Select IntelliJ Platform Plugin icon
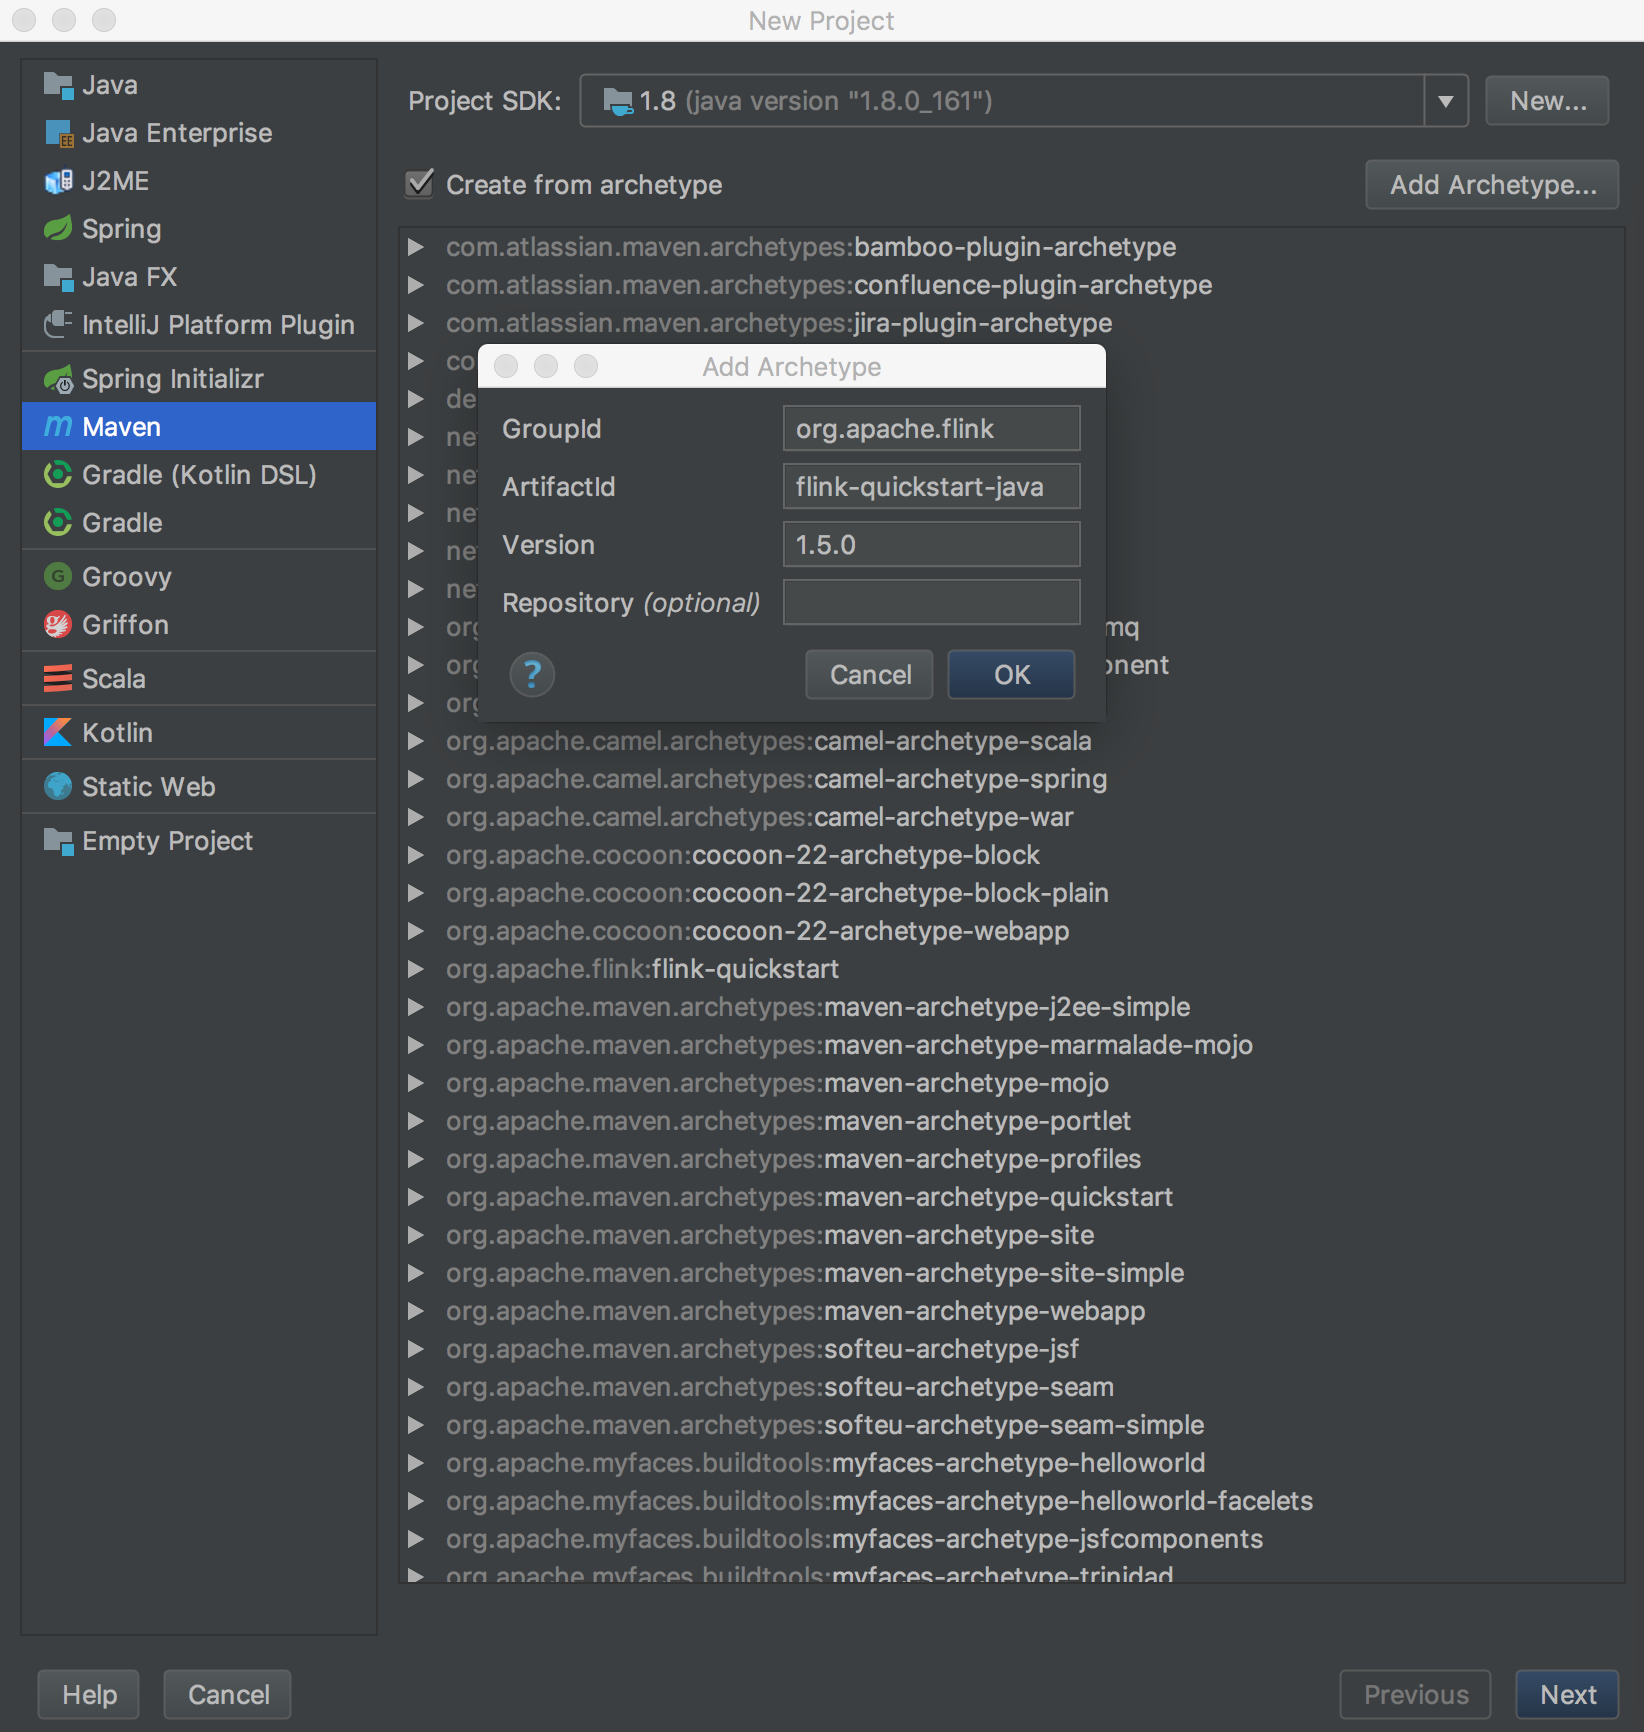Viewport: 1644px width, 1732px height. tap(58, 325)
